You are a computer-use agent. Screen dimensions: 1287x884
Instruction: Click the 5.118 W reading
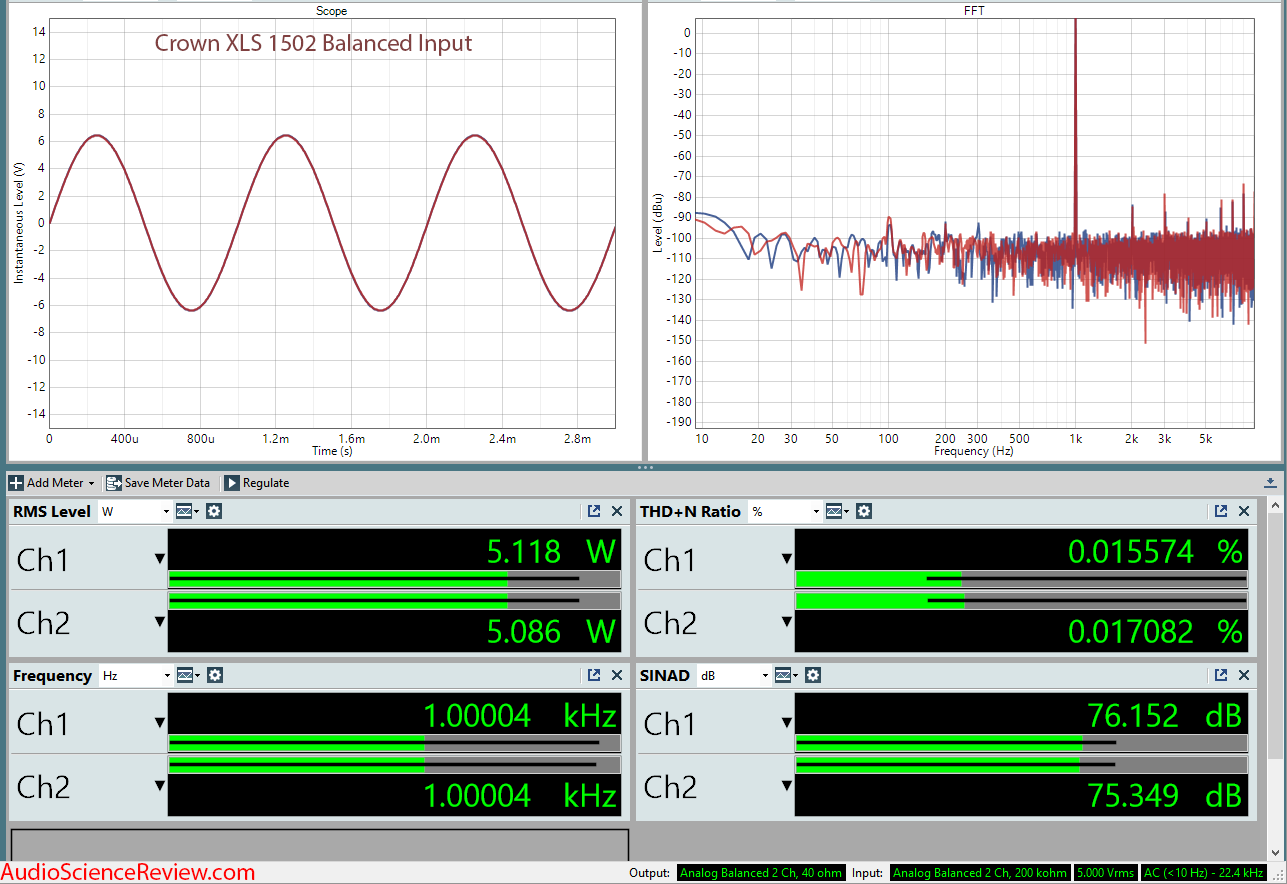tap(551, 551)
